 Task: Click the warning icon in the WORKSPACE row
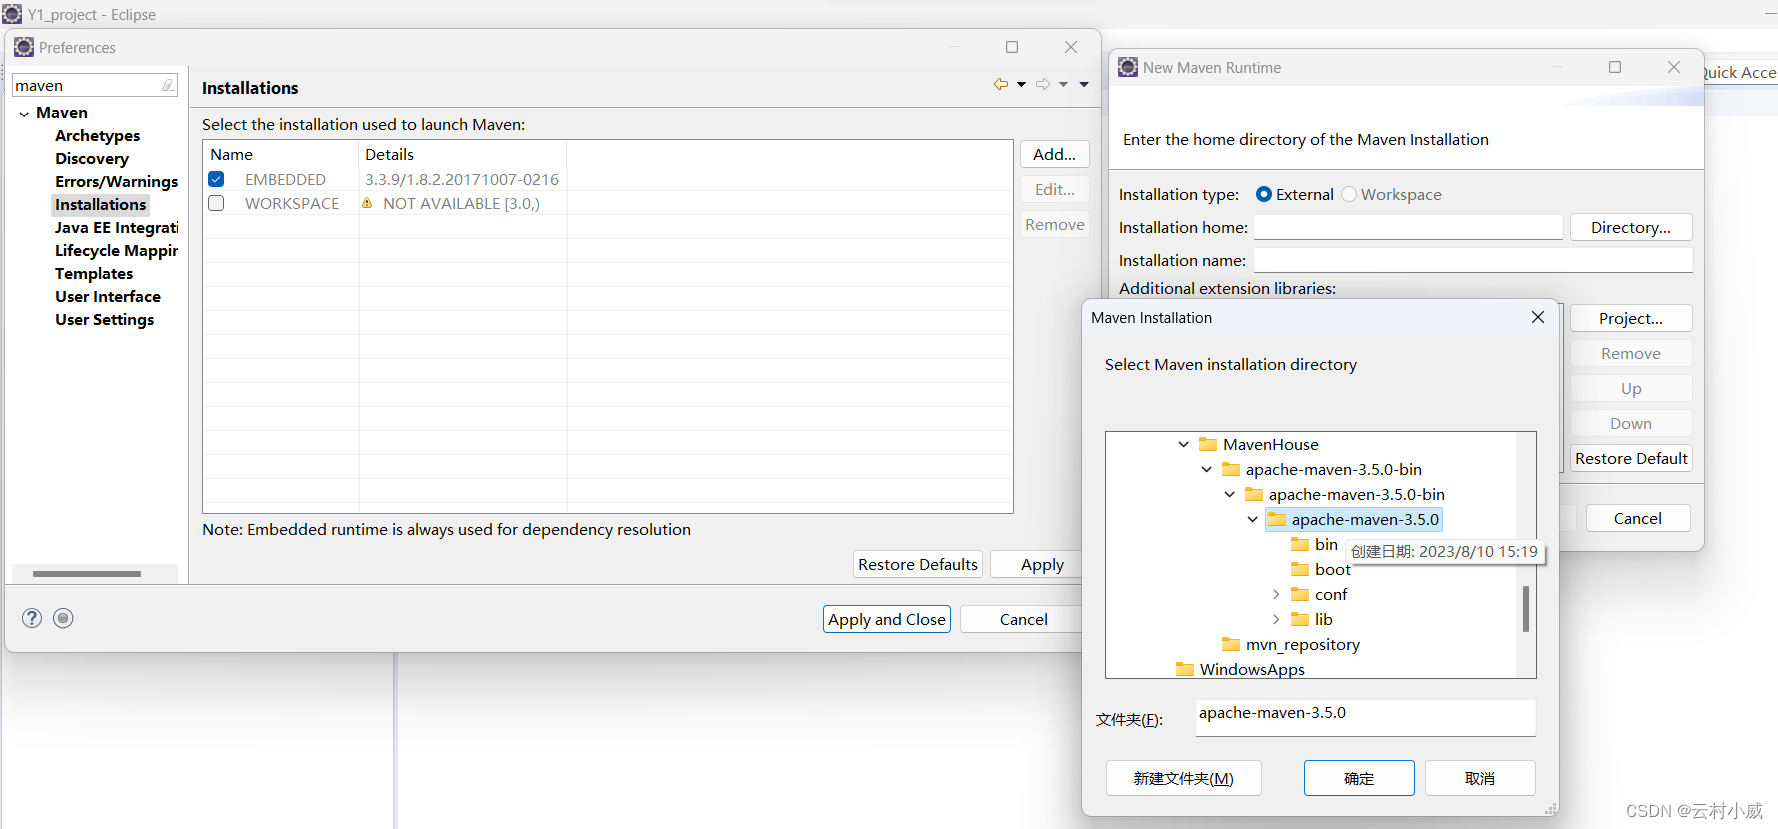point(367,203)
